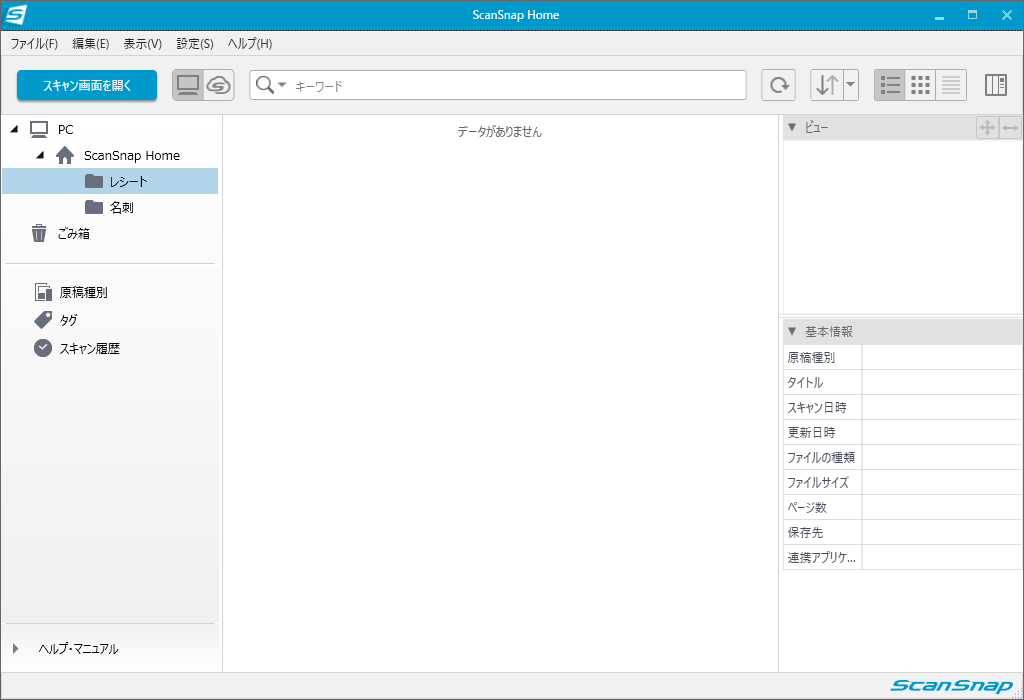Open the ごみ箱 trash
This screenshot has height=700, width=1024.
tap(73, 233)
